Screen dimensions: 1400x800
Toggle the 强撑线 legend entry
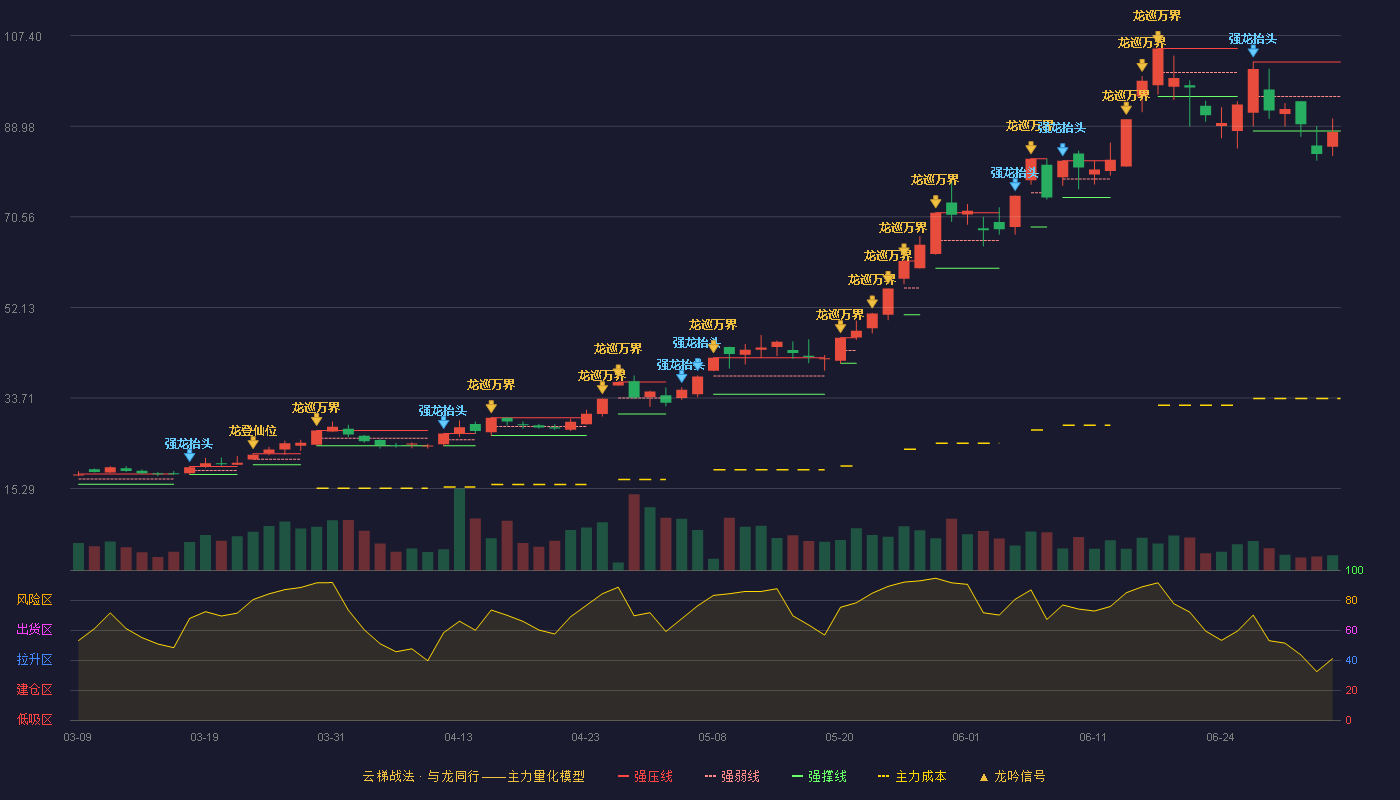point(819,776)
